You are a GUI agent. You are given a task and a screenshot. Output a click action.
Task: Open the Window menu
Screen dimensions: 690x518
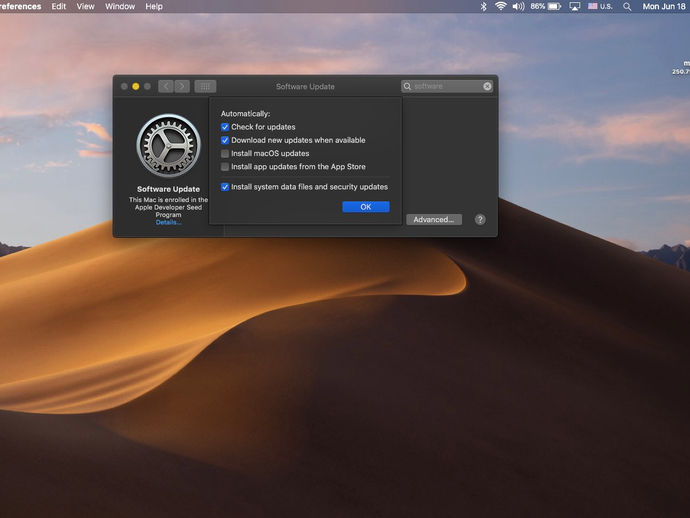(120, 7)
